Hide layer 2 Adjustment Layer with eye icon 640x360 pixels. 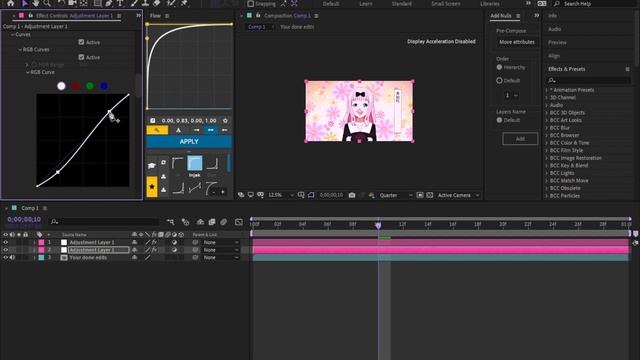click(x=6, y=250)
